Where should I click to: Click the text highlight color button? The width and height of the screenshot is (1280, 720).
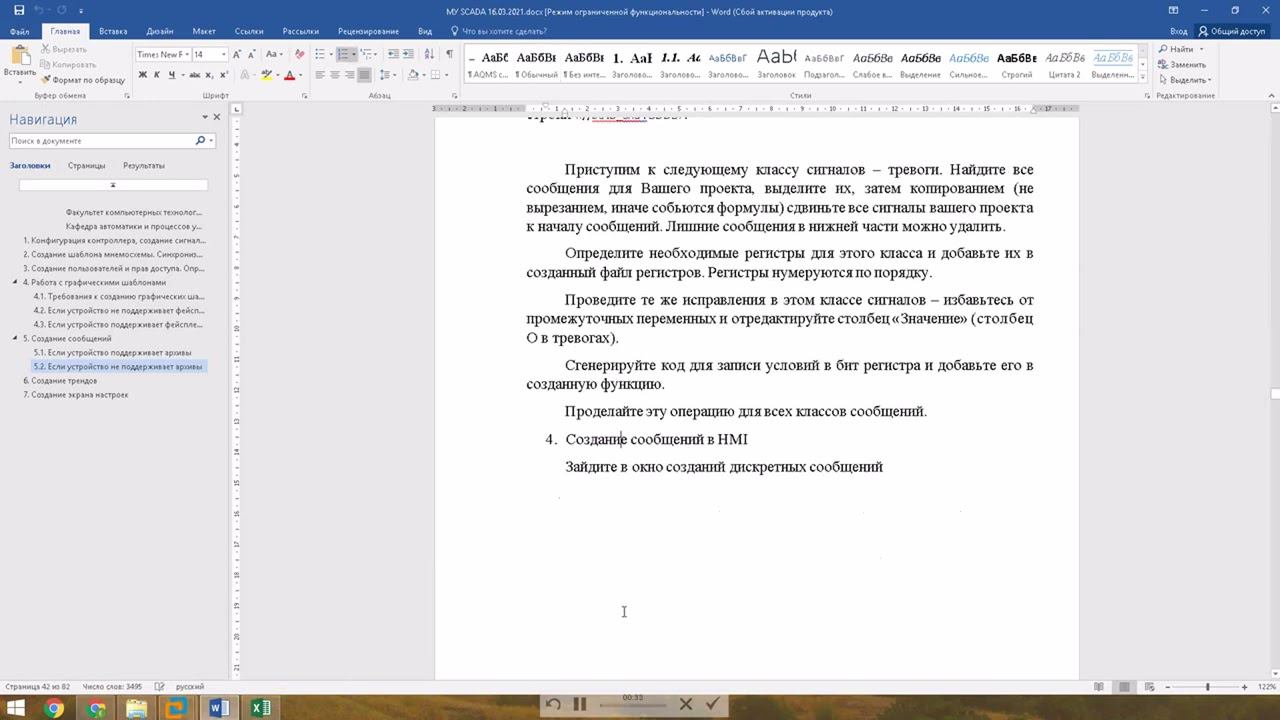pyautogui.click(x=266, y=75)
